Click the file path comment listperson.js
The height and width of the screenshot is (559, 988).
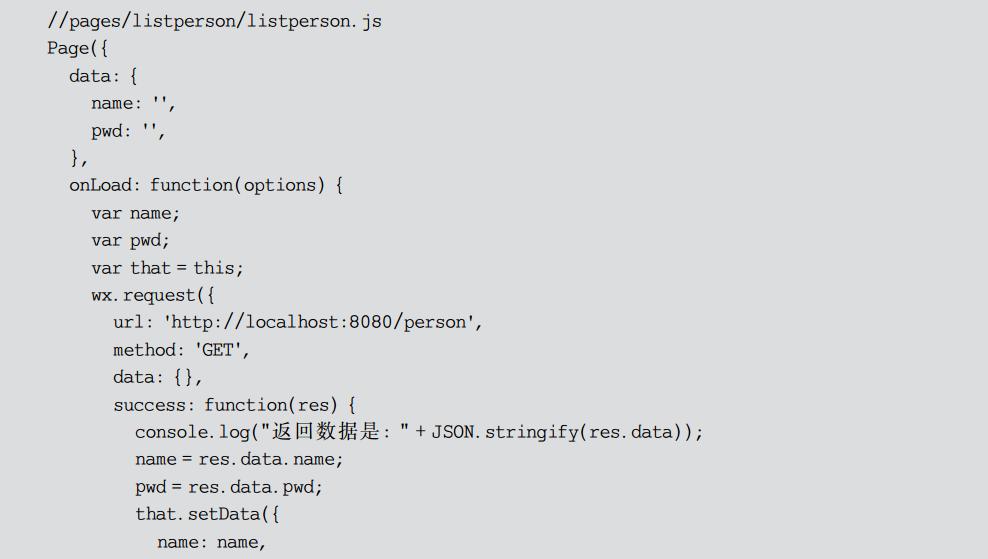tap(214, 21)
